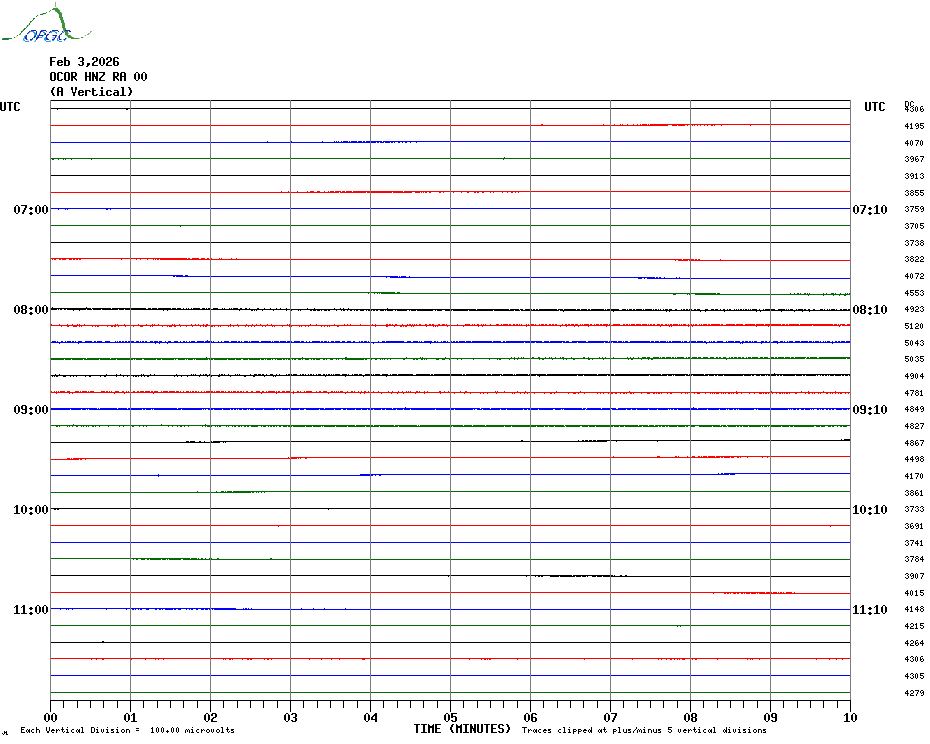Click the DC value '3733'

914,509
